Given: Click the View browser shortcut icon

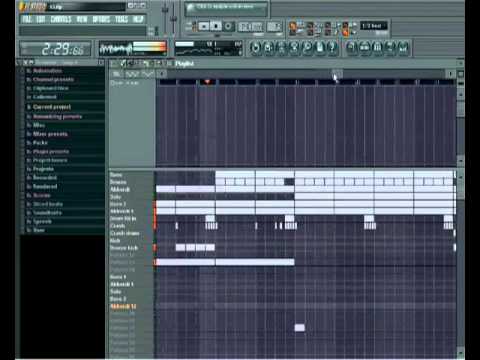Looking at the screenshot, I should click(390, 48).
